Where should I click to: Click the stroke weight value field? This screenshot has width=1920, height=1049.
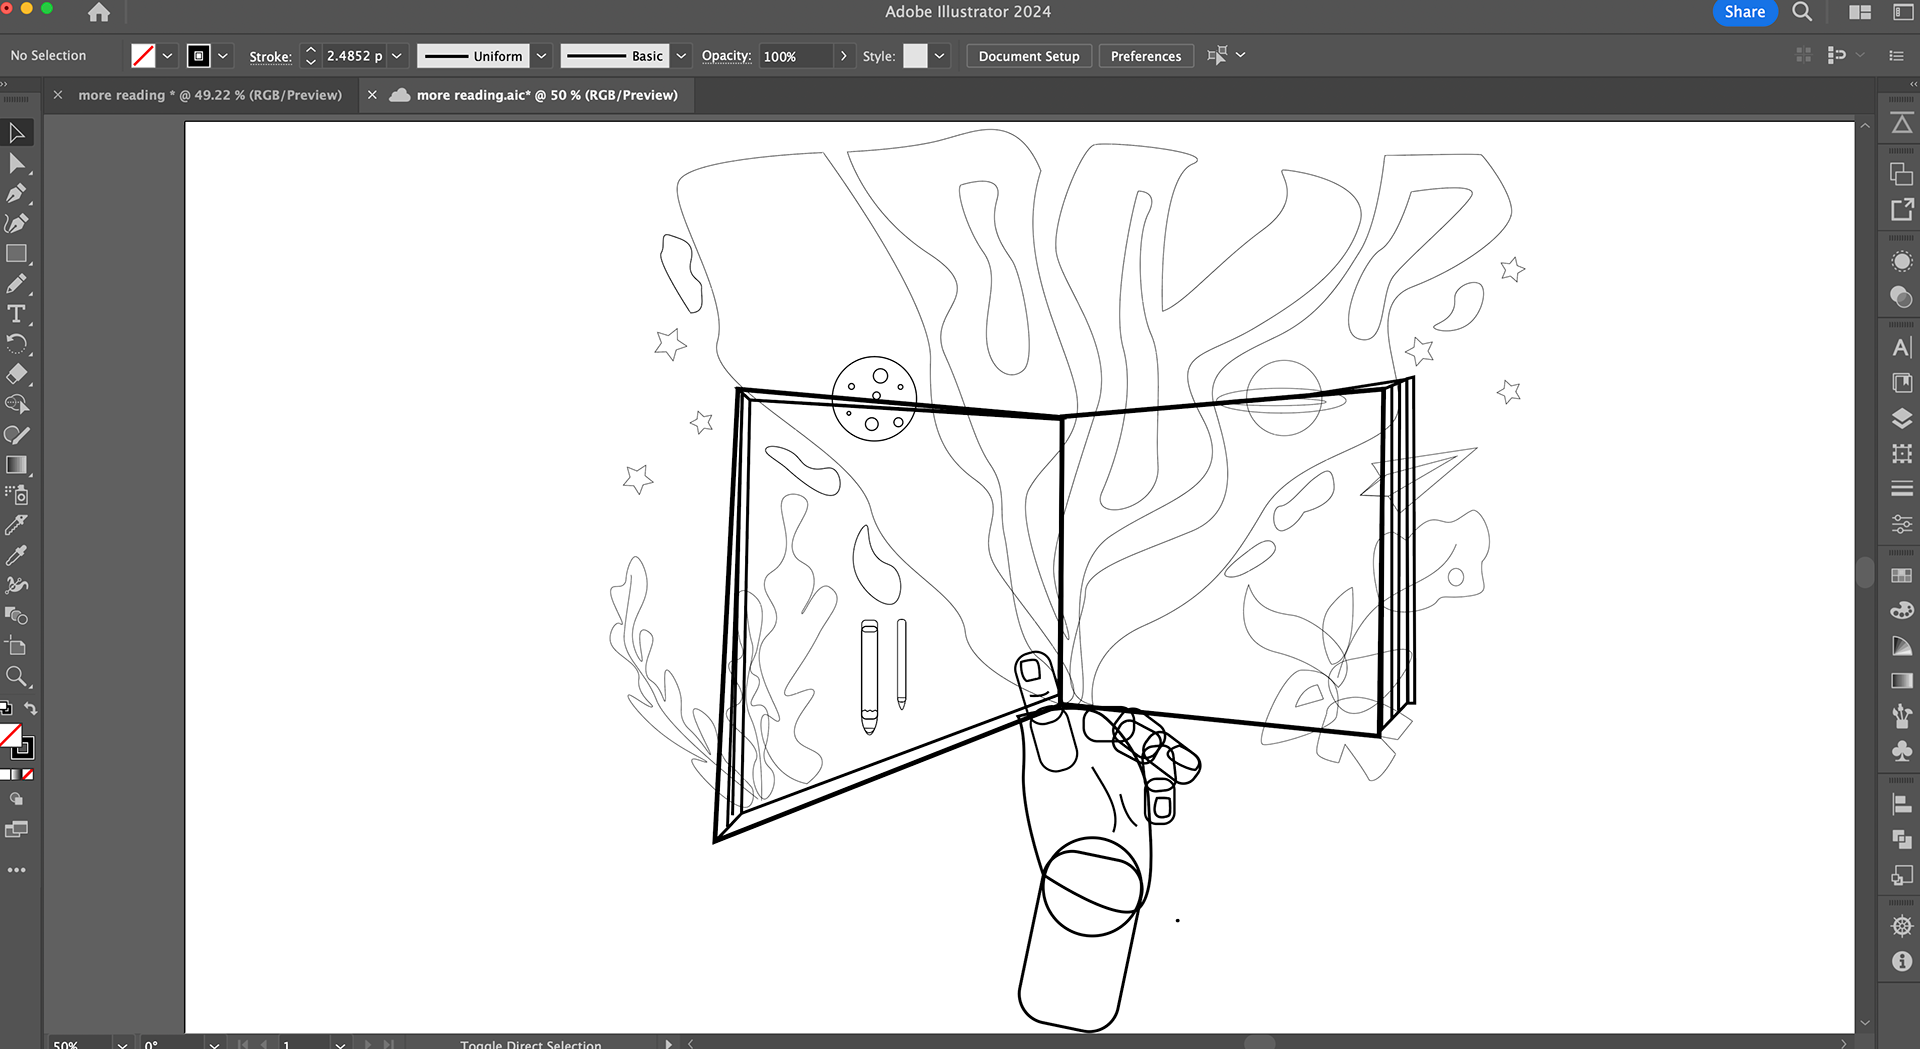pyautogui.click(x=354, y=56)
